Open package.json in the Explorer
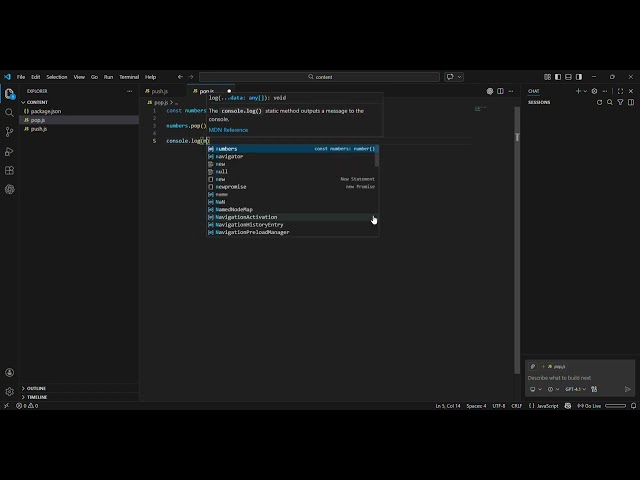This screenshot has height=480, width=640. [46, 111]
